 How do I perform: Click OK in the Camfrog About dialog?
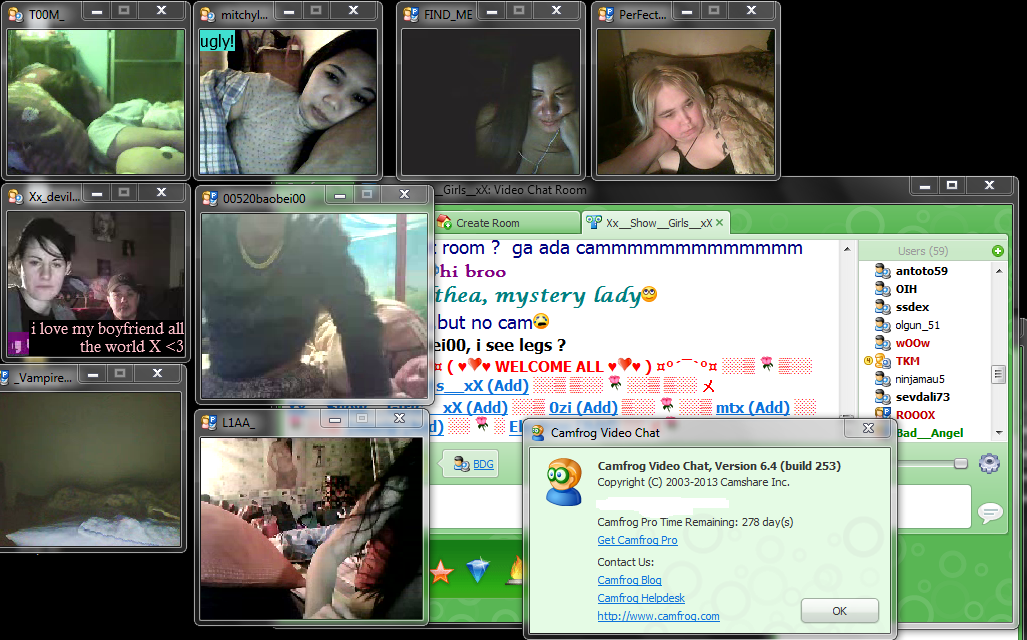840,611
